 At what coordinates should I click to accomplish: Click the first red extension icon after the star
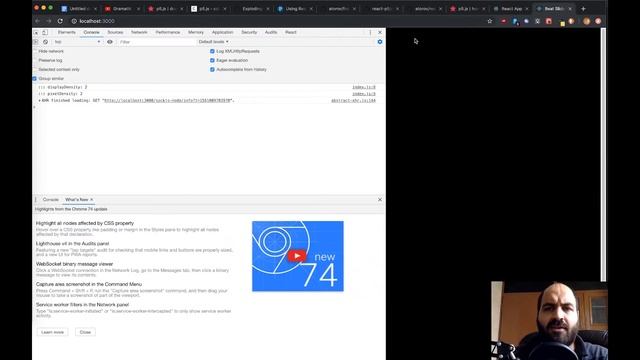point(504,21)
